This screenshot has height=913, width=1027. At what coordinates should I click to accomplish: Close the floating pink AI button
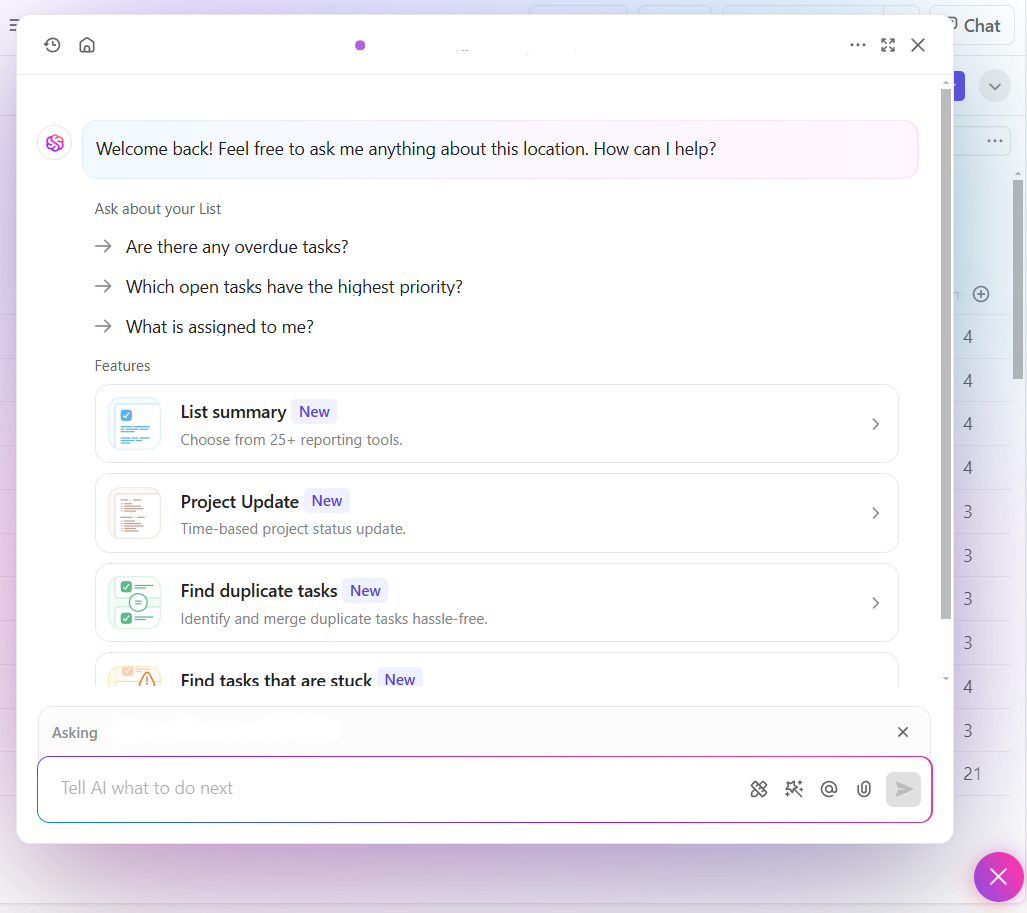pyautogui.click(x=998, y=876)
